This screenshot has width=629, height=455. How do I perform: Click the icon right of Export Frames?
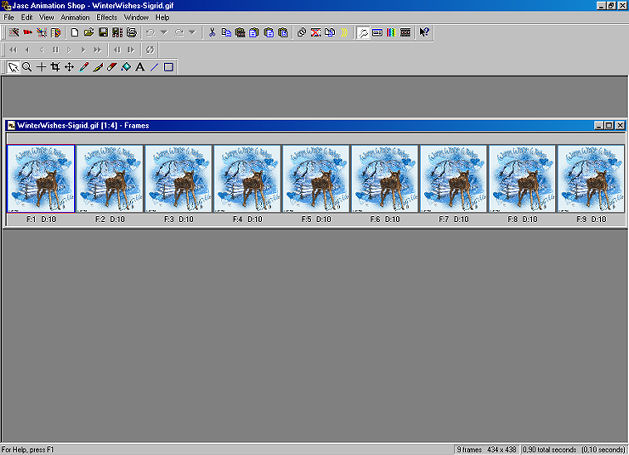tap(132, 32)
